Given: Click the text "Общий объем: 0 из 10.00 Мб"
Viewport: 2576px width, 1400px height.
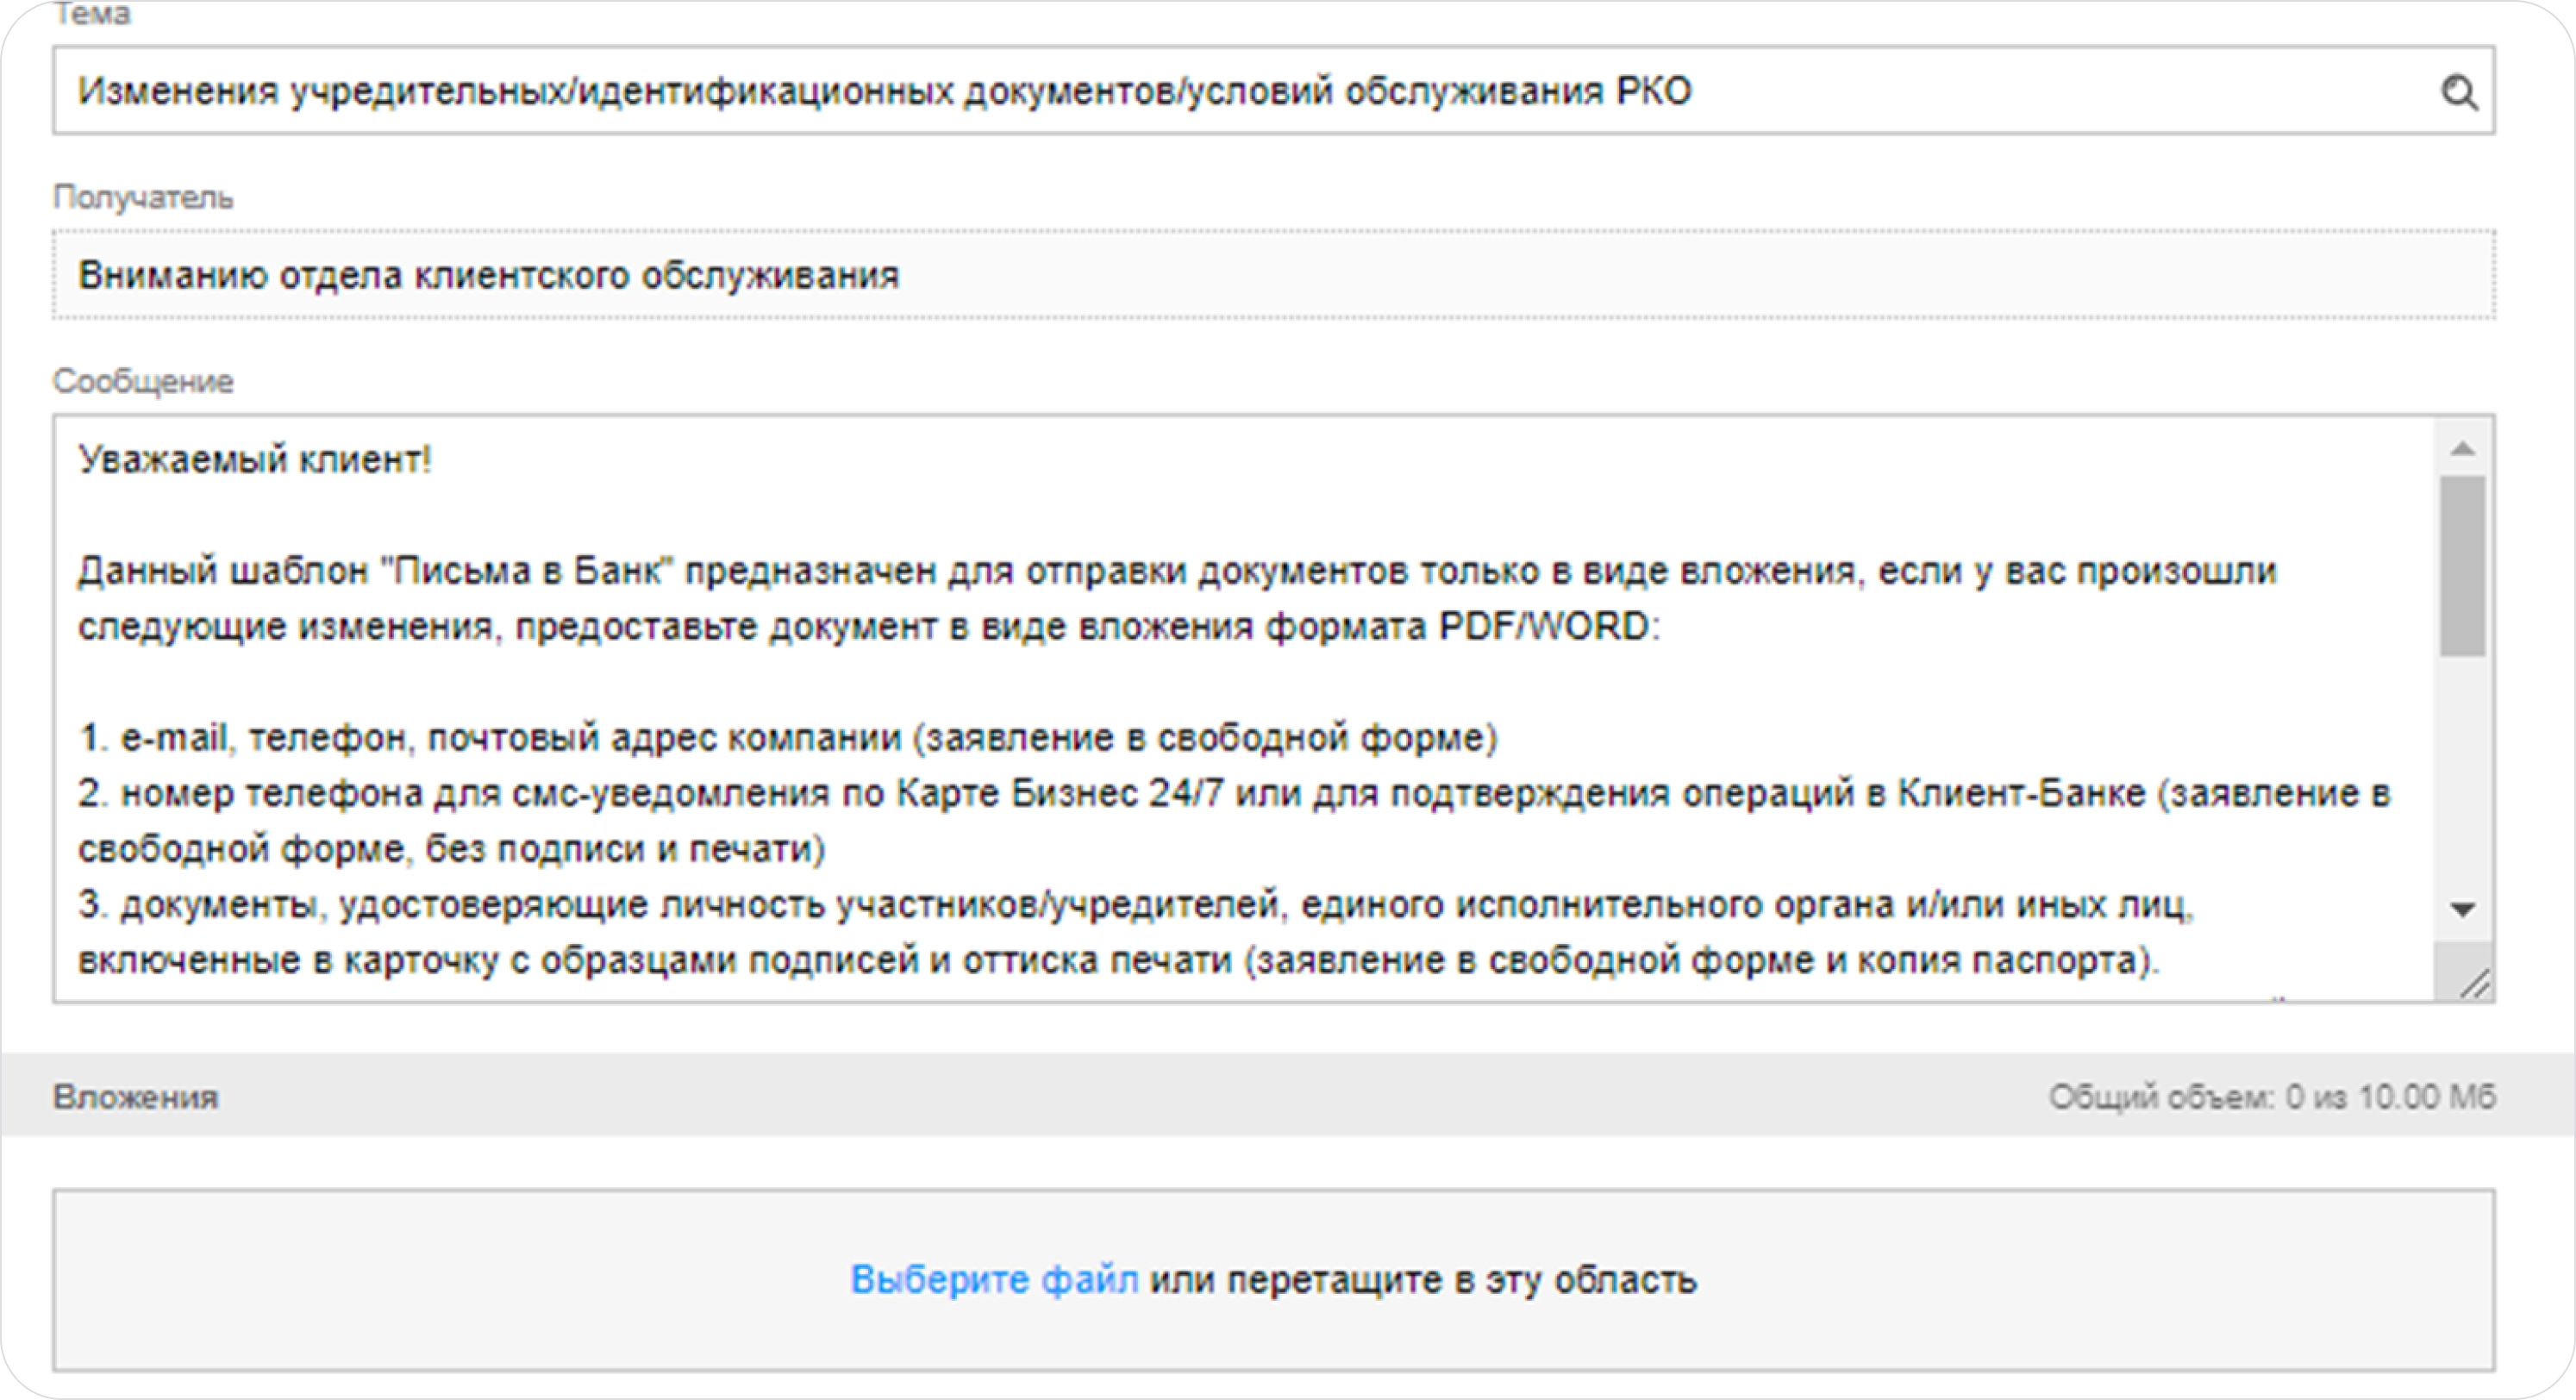Looking at the screenshot, I should click(2272, 1097).
